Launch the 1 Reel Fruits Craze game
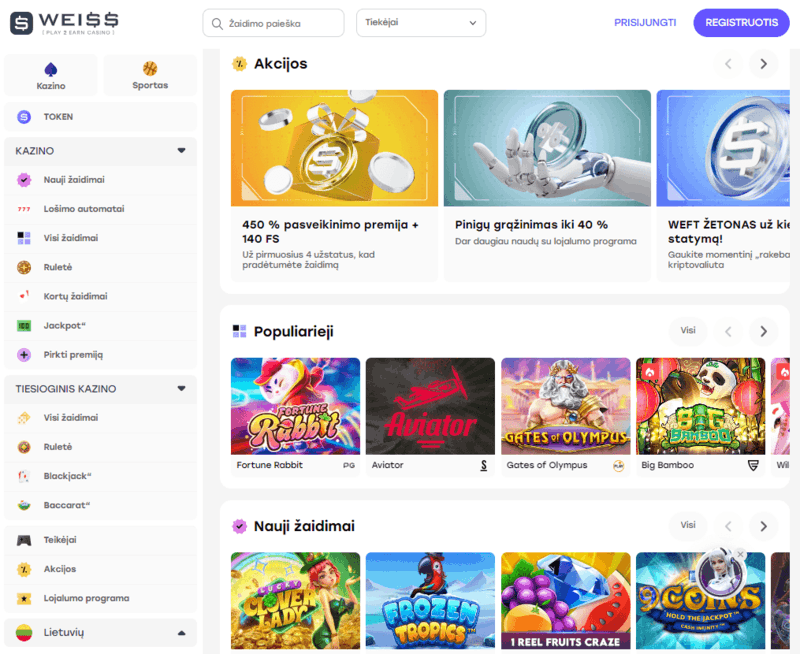The height and width of the screenshot is (654, 800). (565, 601)
